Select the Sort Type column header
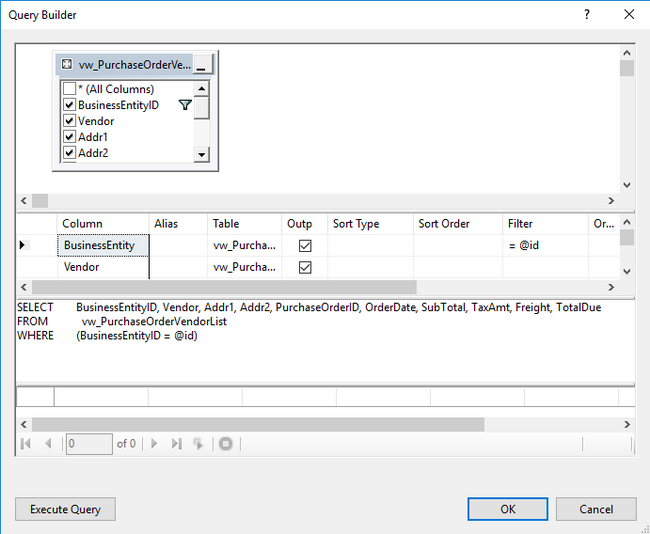Screen dimensions: 650x534 pyautogui.click(x=370, y=224)
